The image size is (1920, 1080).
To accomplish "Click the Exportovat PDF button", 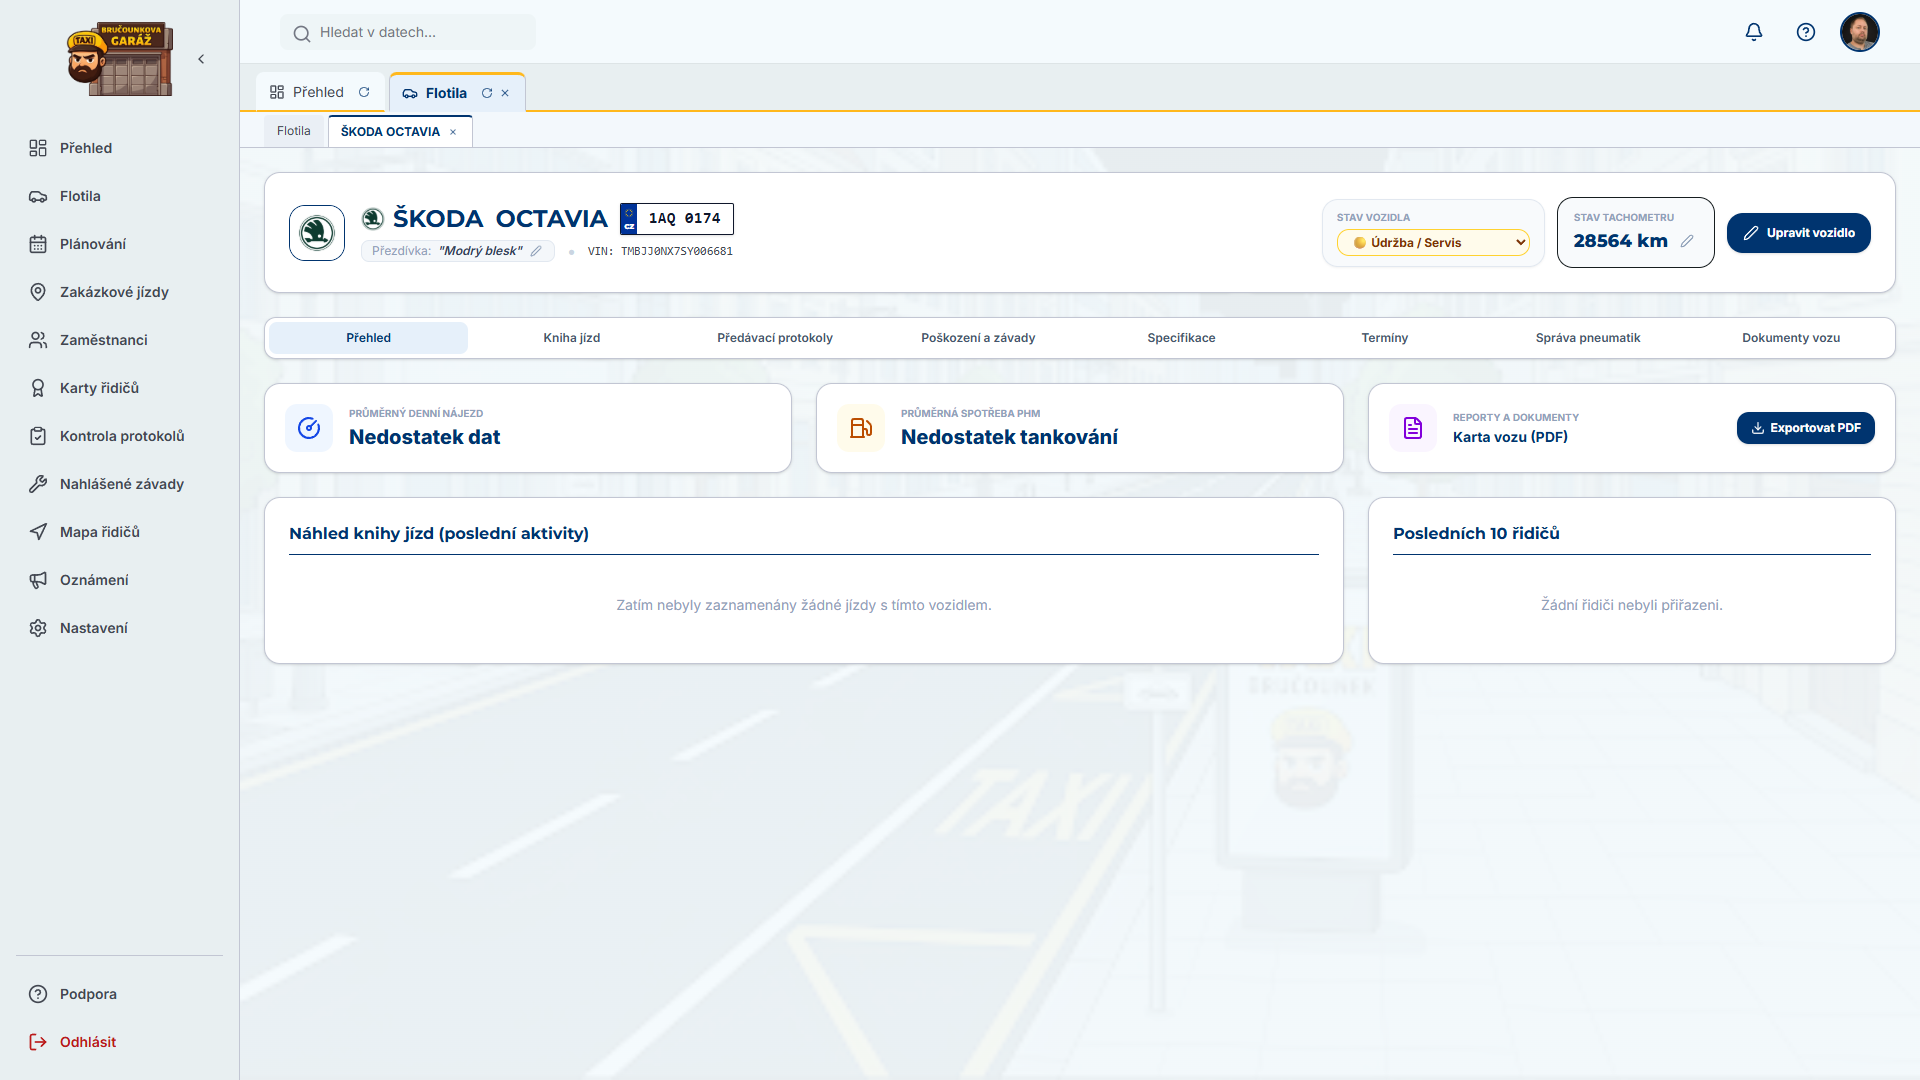I will [1806, 428].
